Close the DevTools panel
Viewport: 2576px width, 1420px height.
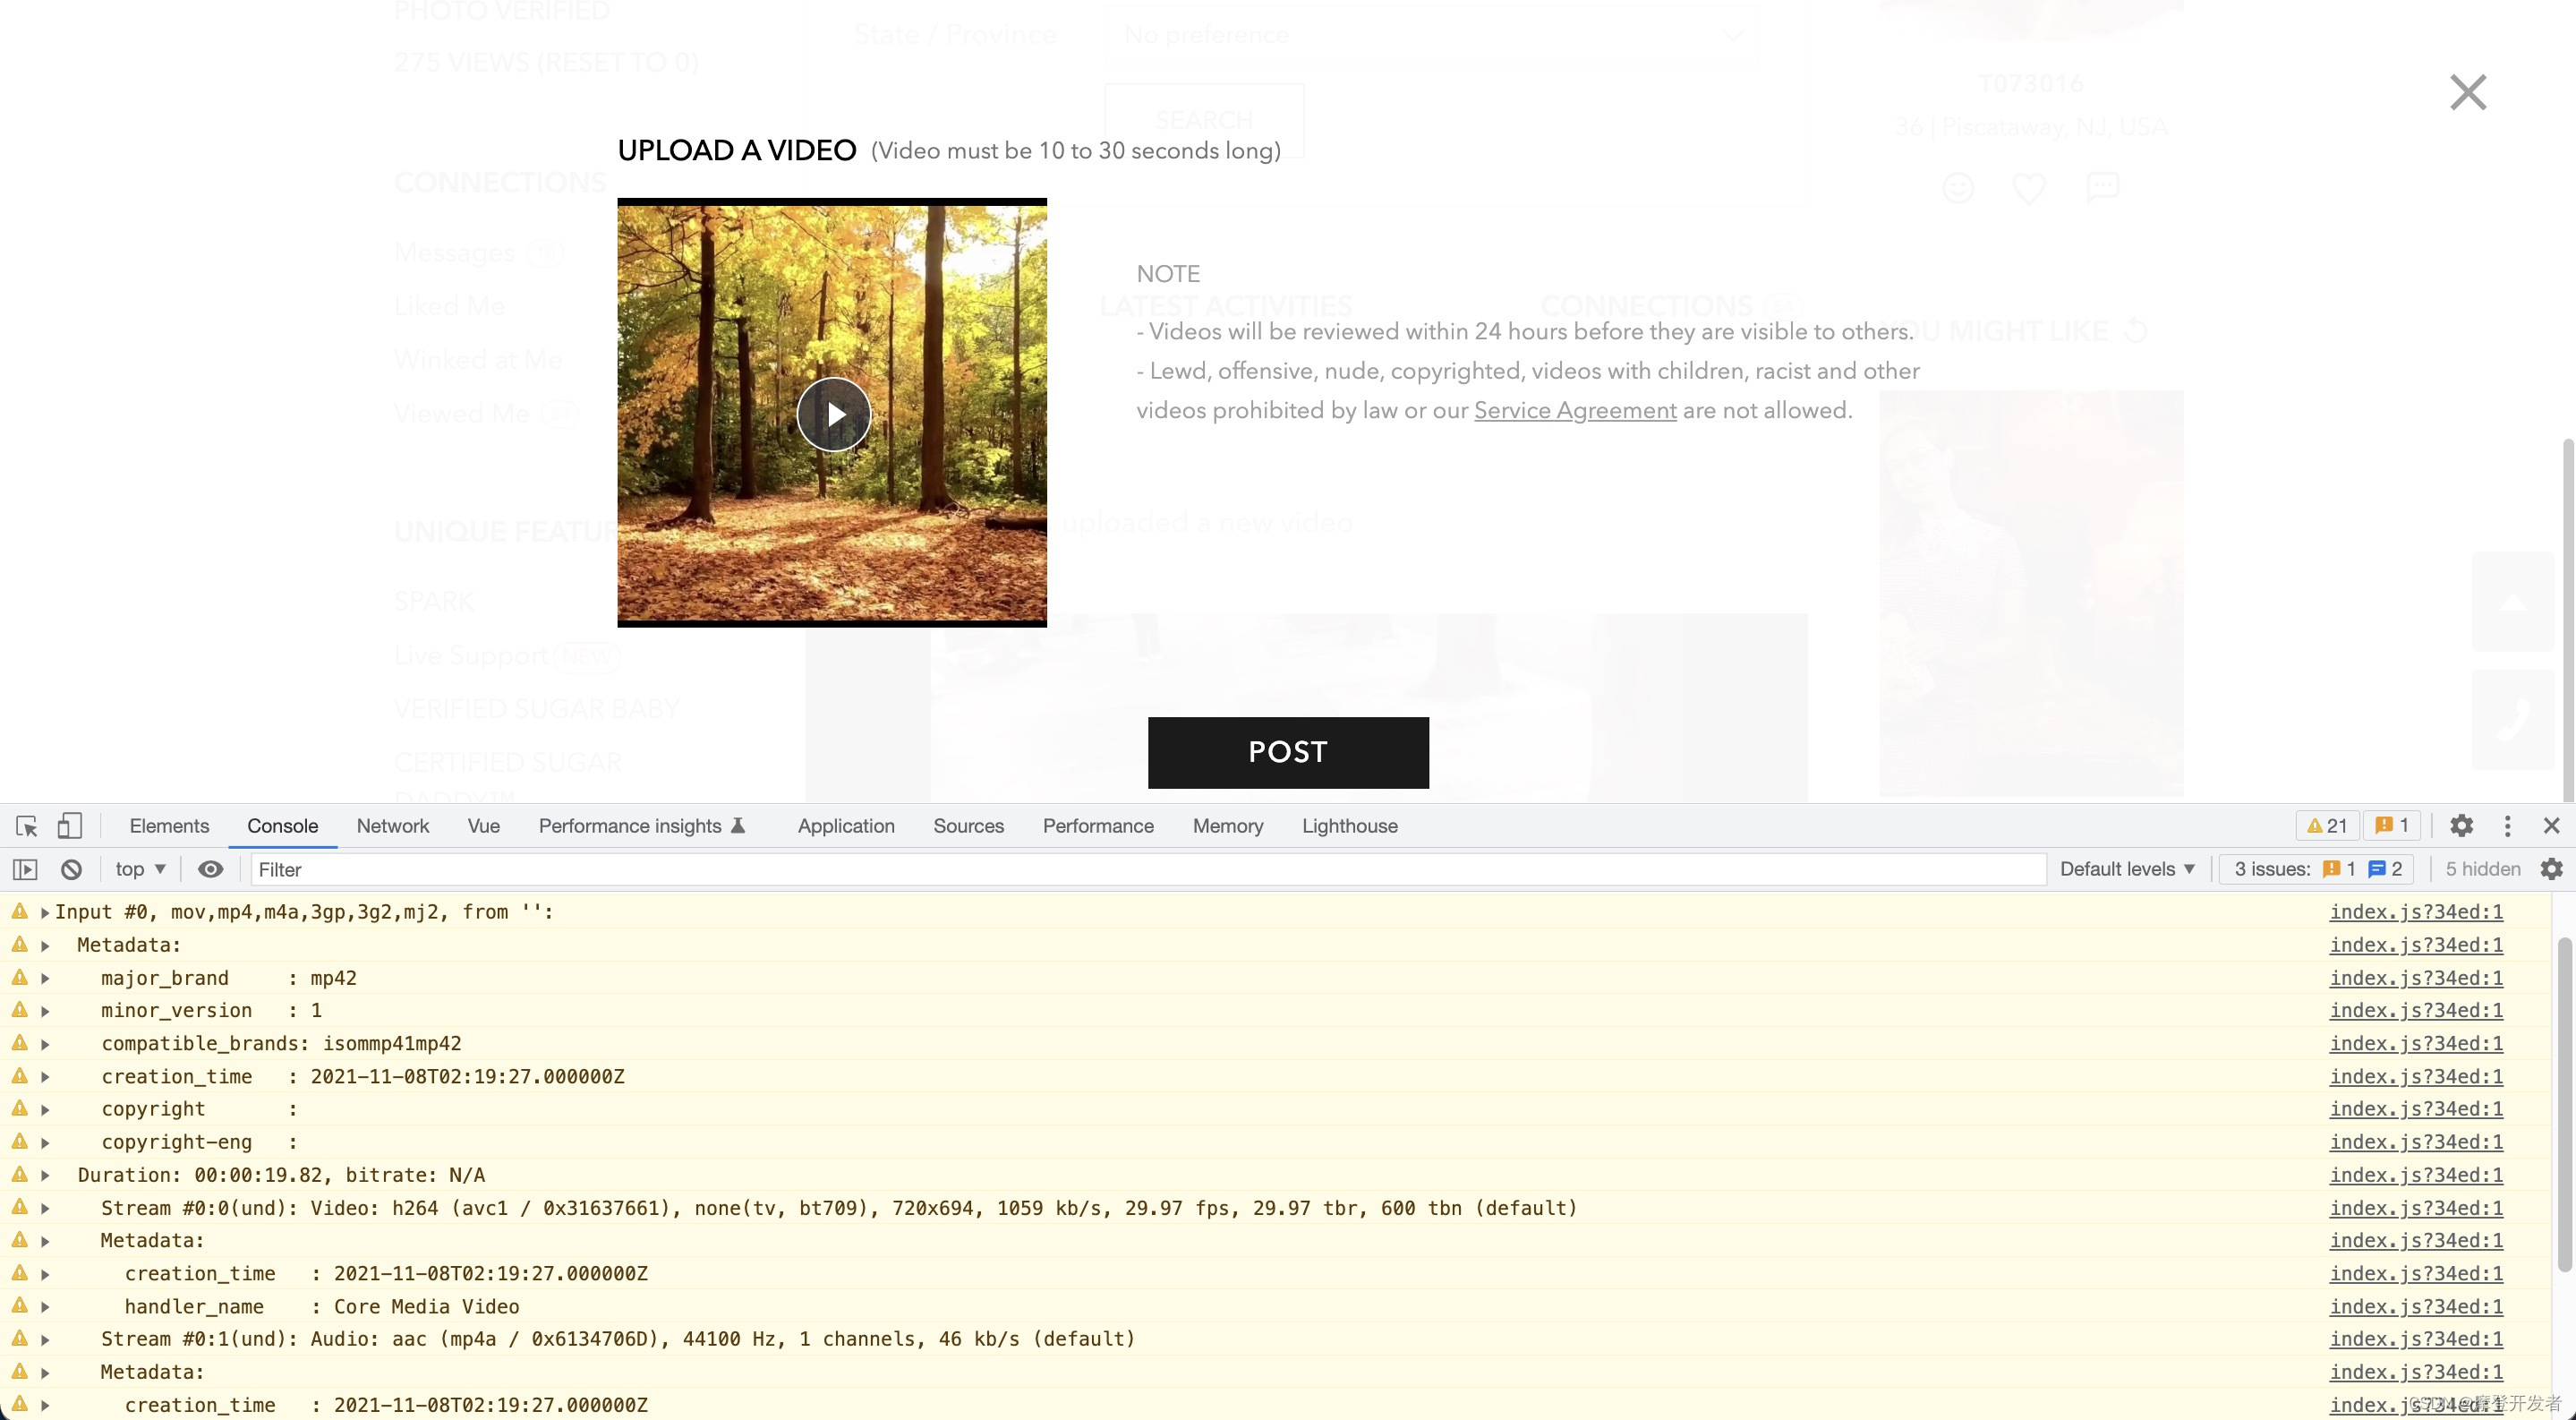point(2551,826)
